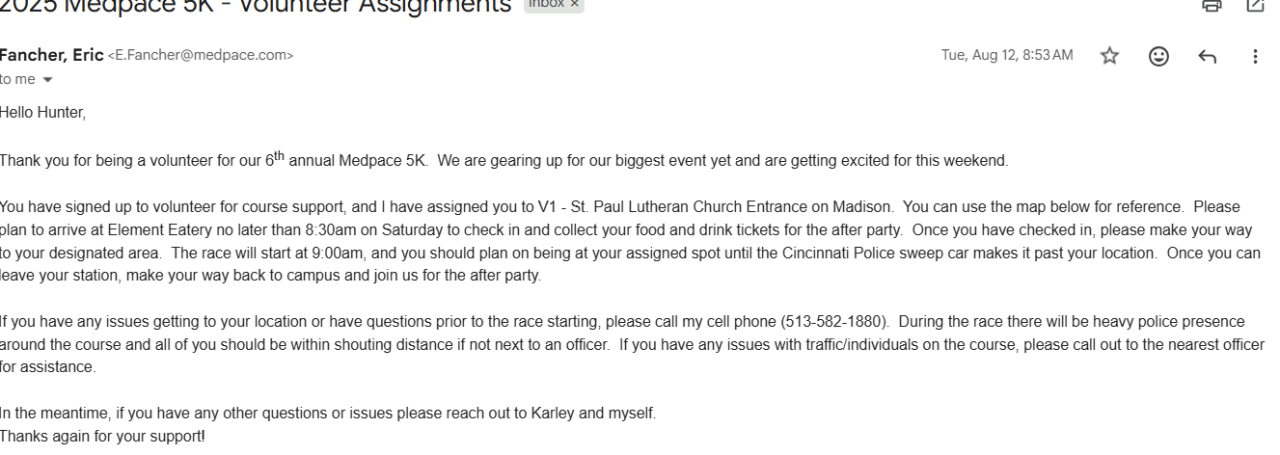
Task: Click the "Hello Hunter," greeting line
Action: point(43,118)
